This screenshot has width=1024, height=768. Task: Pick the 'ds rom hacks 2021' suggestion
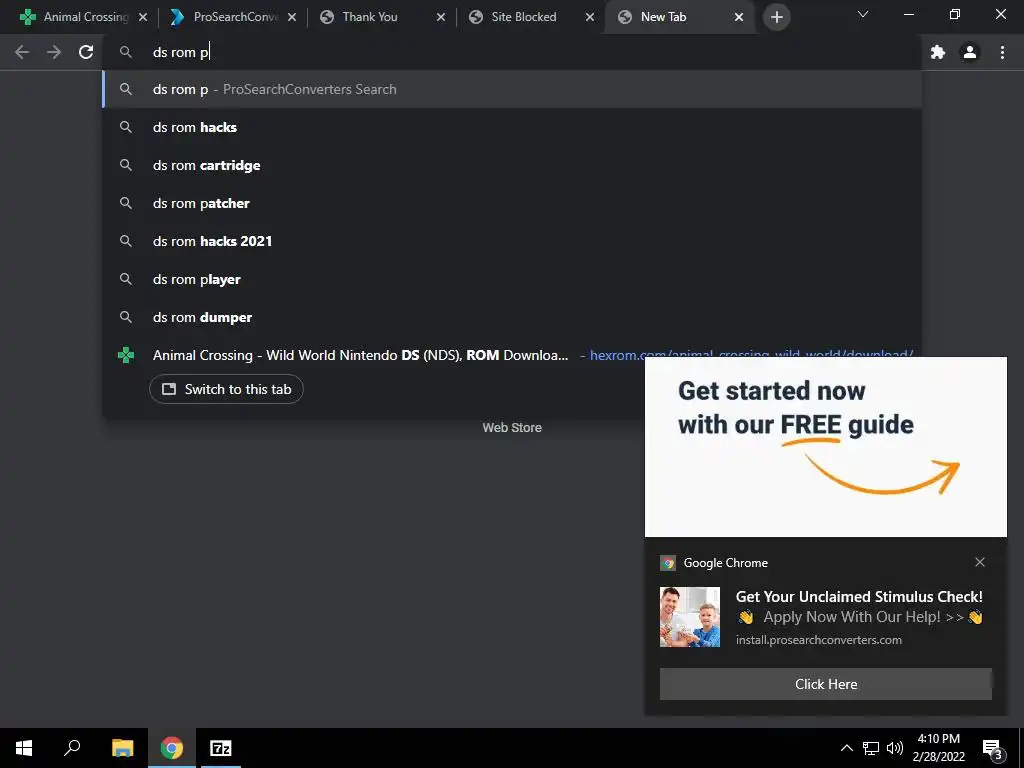point(513,241)
